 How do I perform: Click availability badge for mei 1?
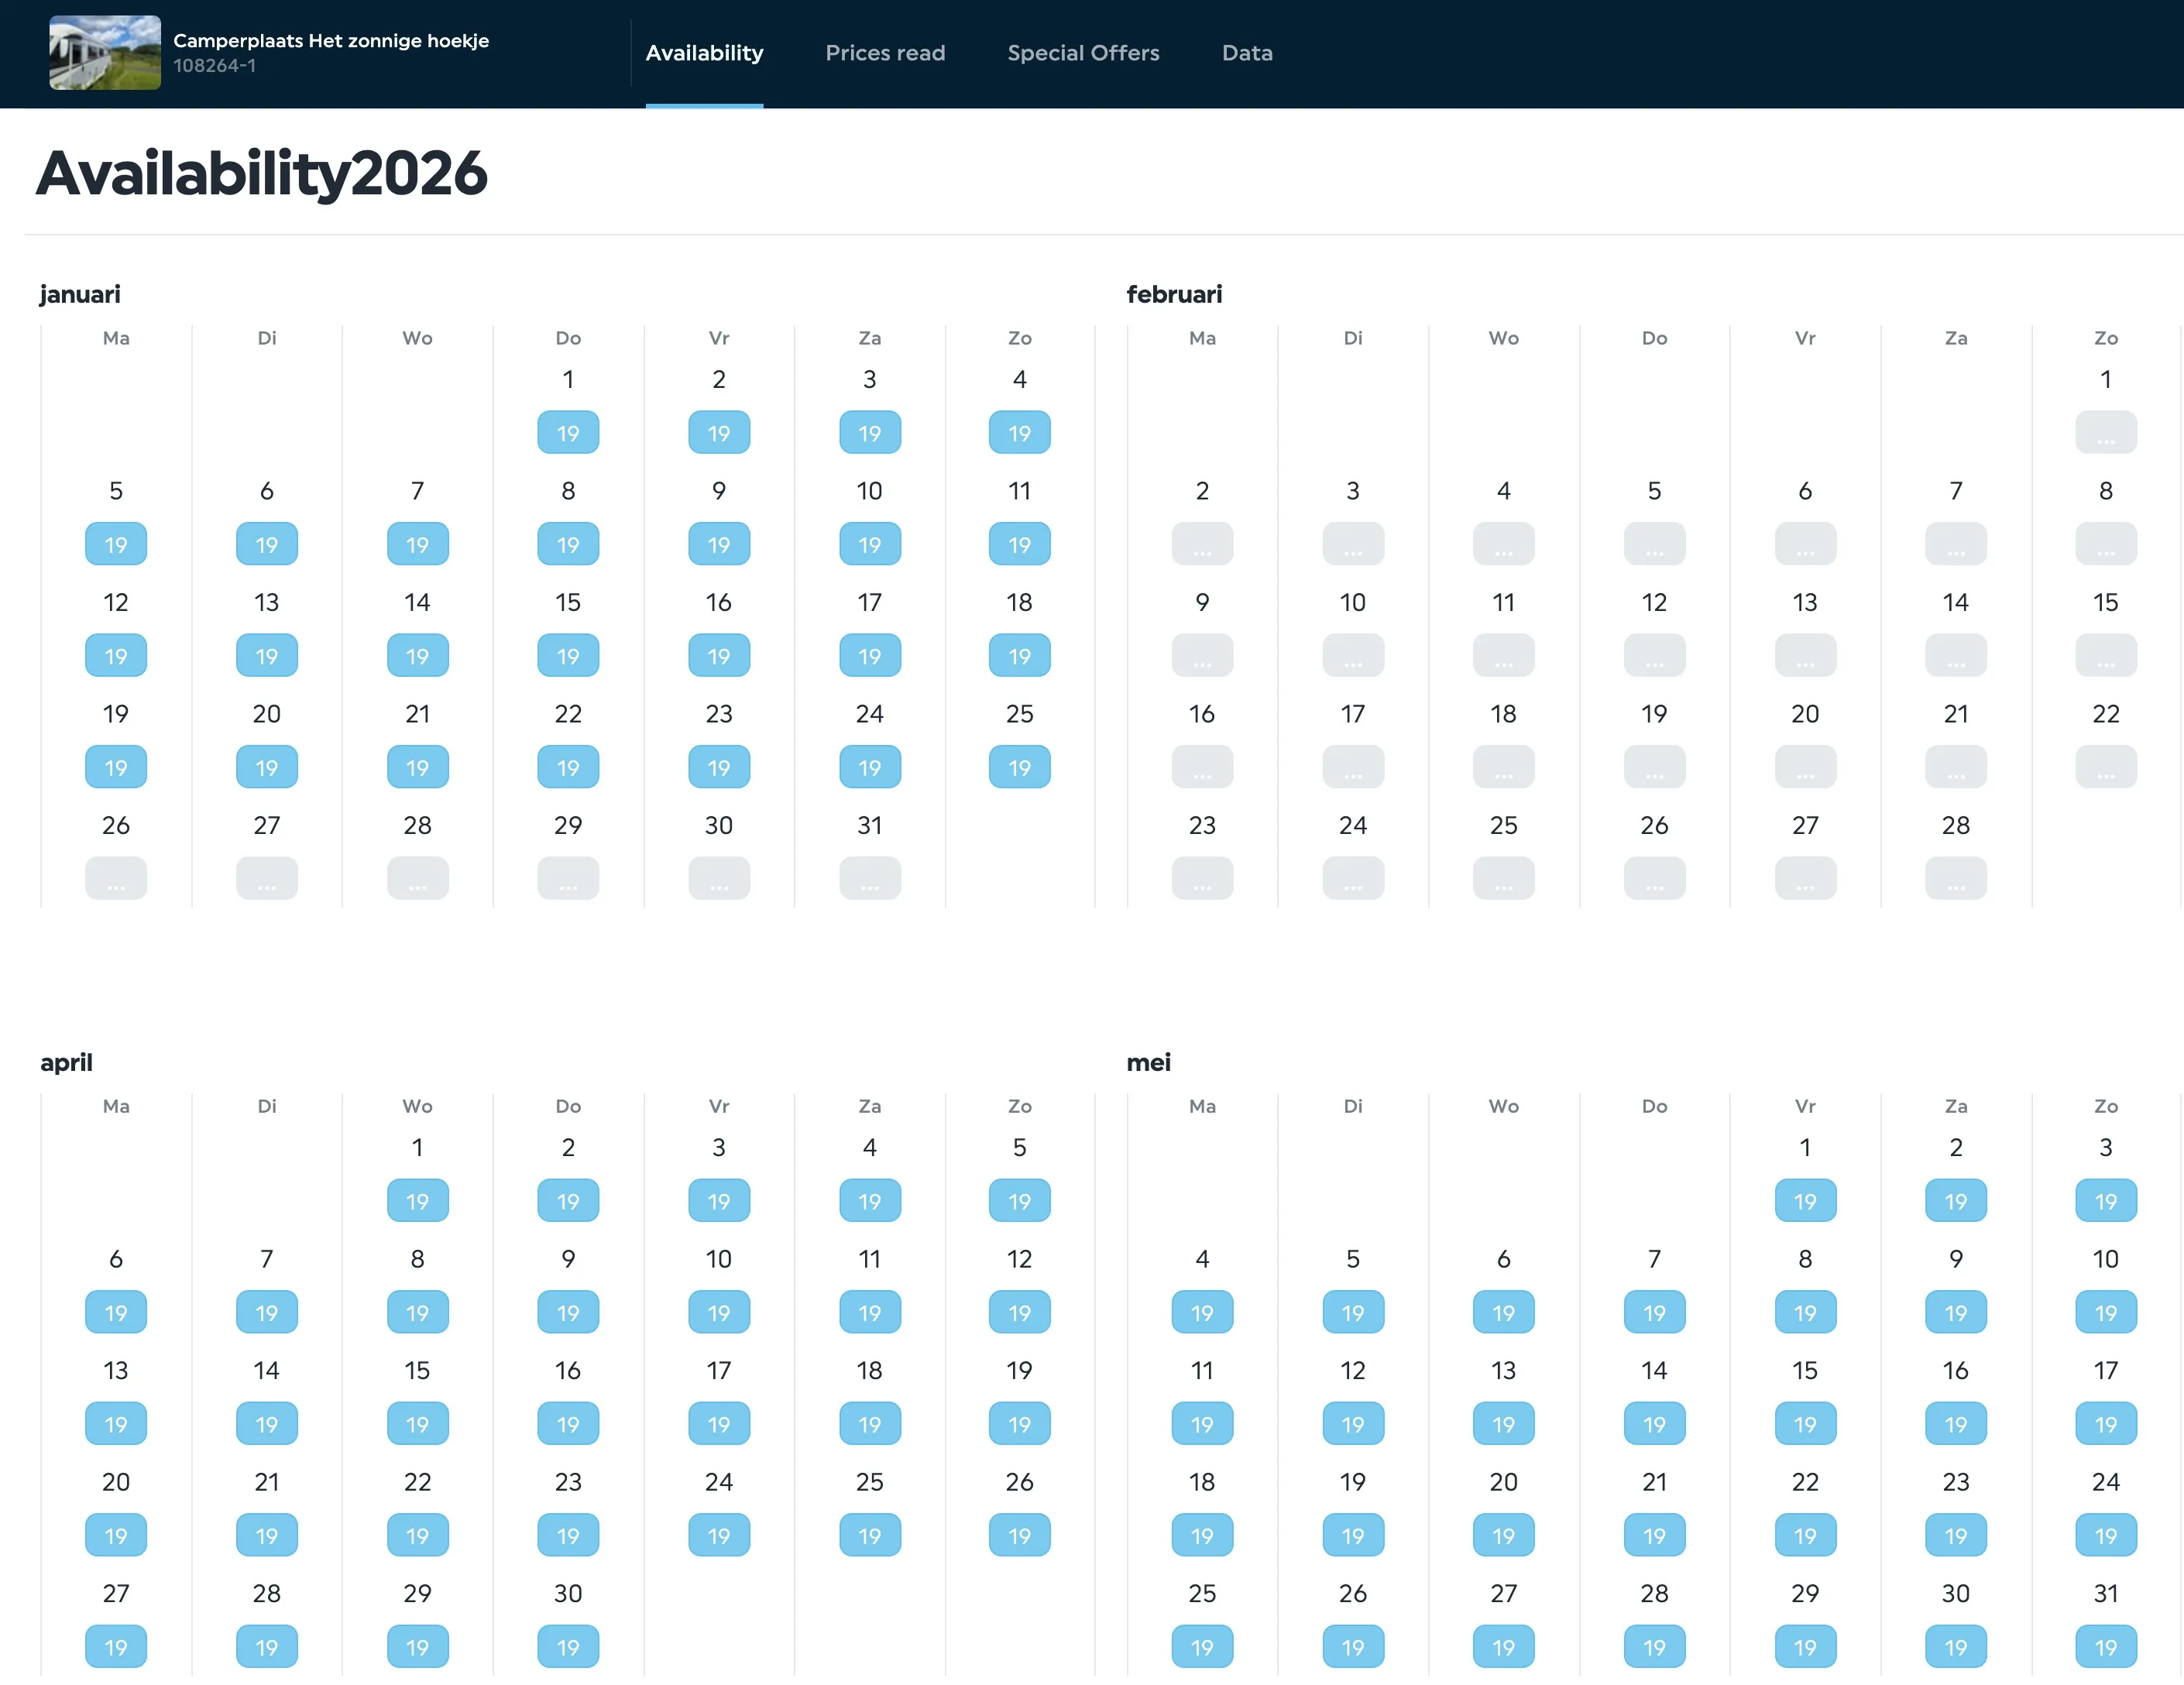pyautogui.click(x=1804, y=1201)
